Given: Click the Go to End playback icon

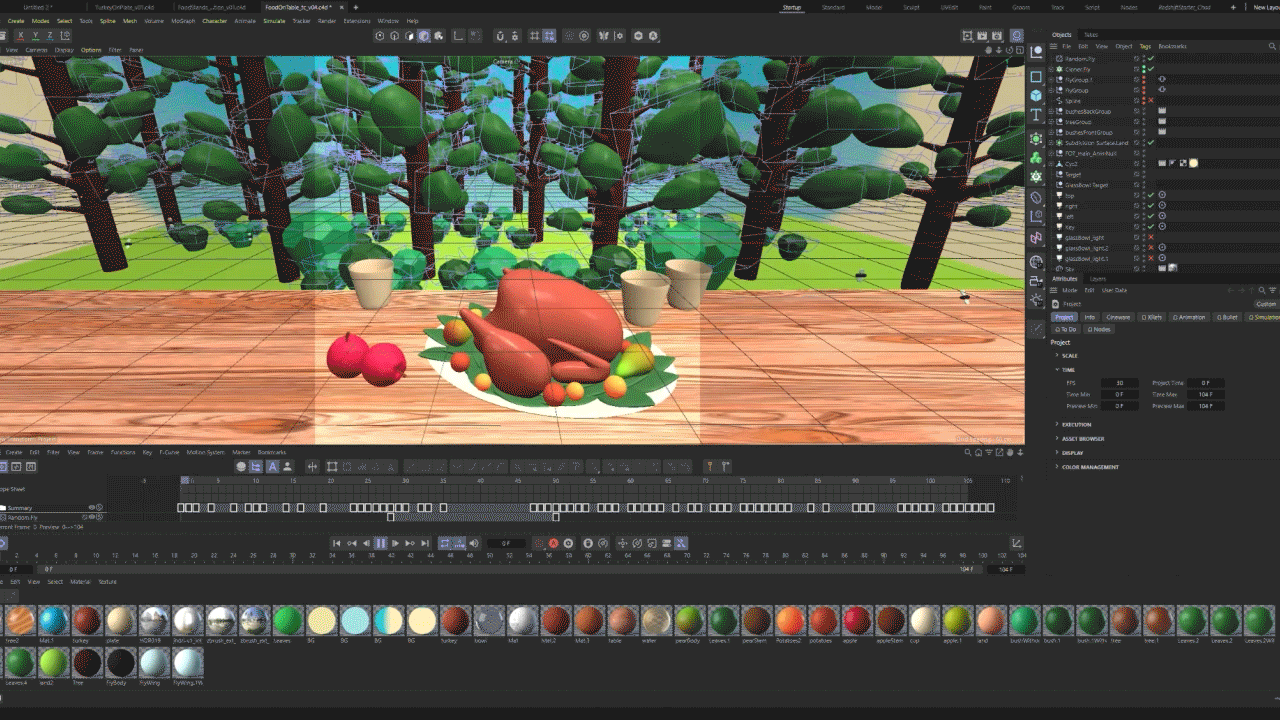Looking at the screenshot, I should 425,543.
